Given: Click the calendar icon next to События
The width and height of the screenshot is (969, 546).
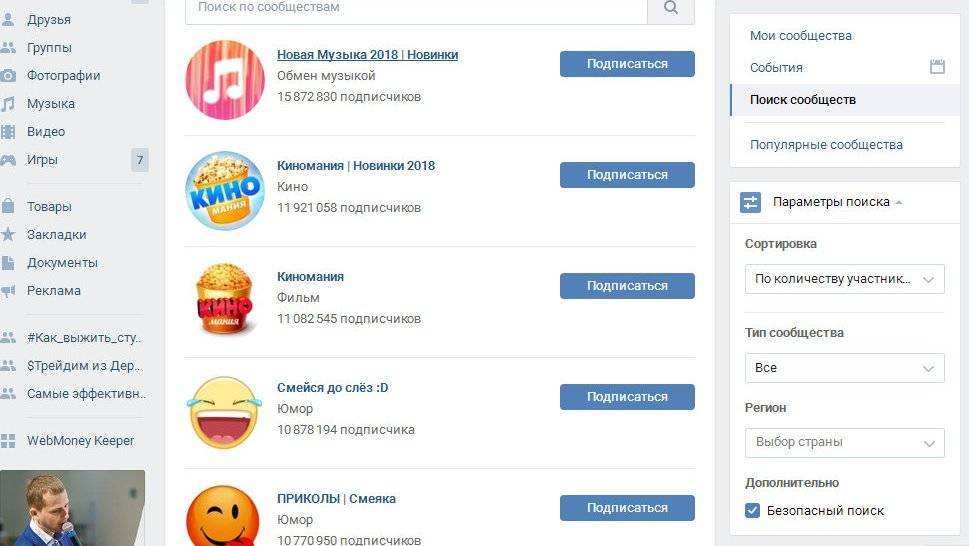Looking at the screenshot, I should coord(937,67).
